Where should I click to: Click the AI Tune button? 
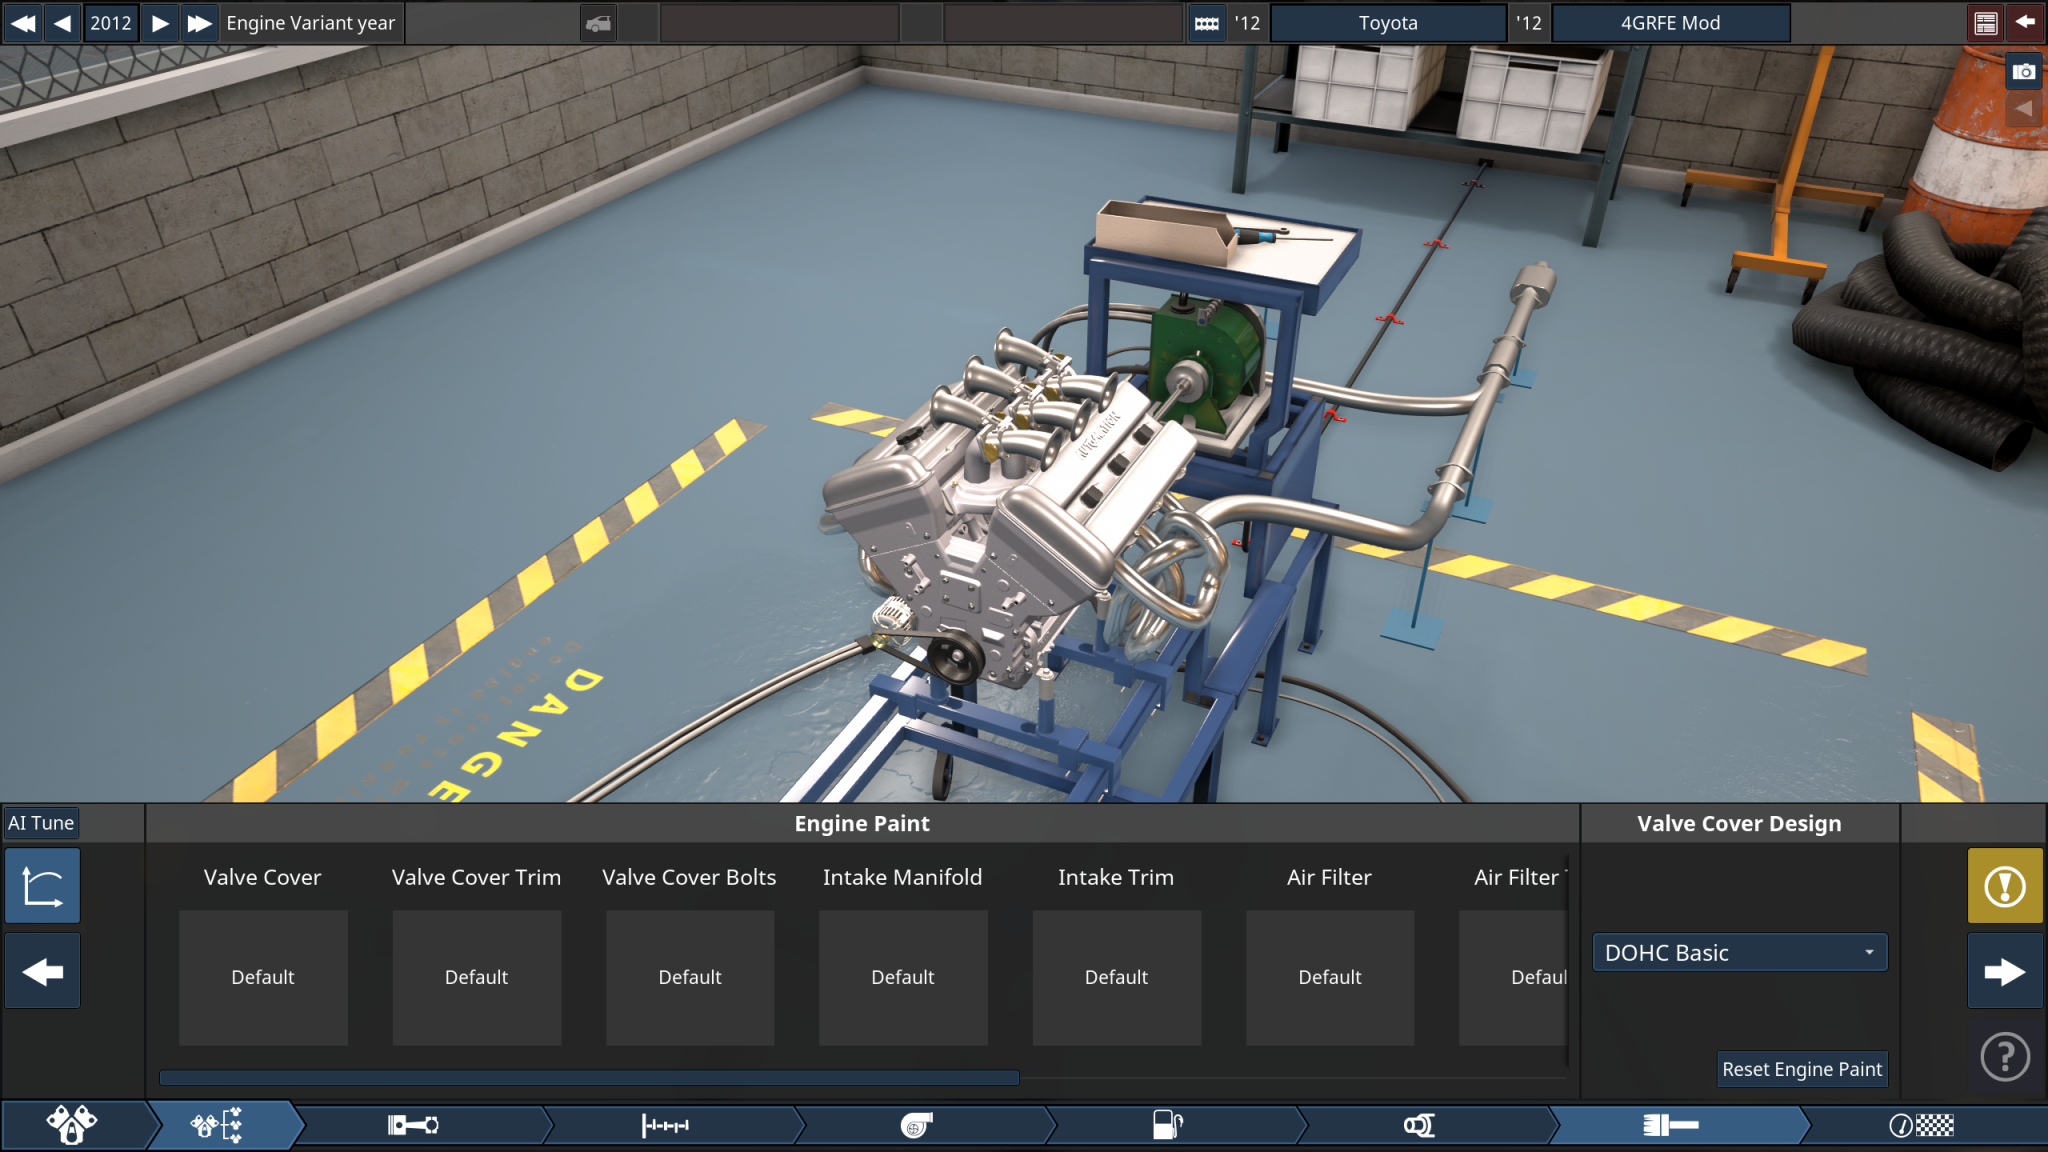click(41, 823)
